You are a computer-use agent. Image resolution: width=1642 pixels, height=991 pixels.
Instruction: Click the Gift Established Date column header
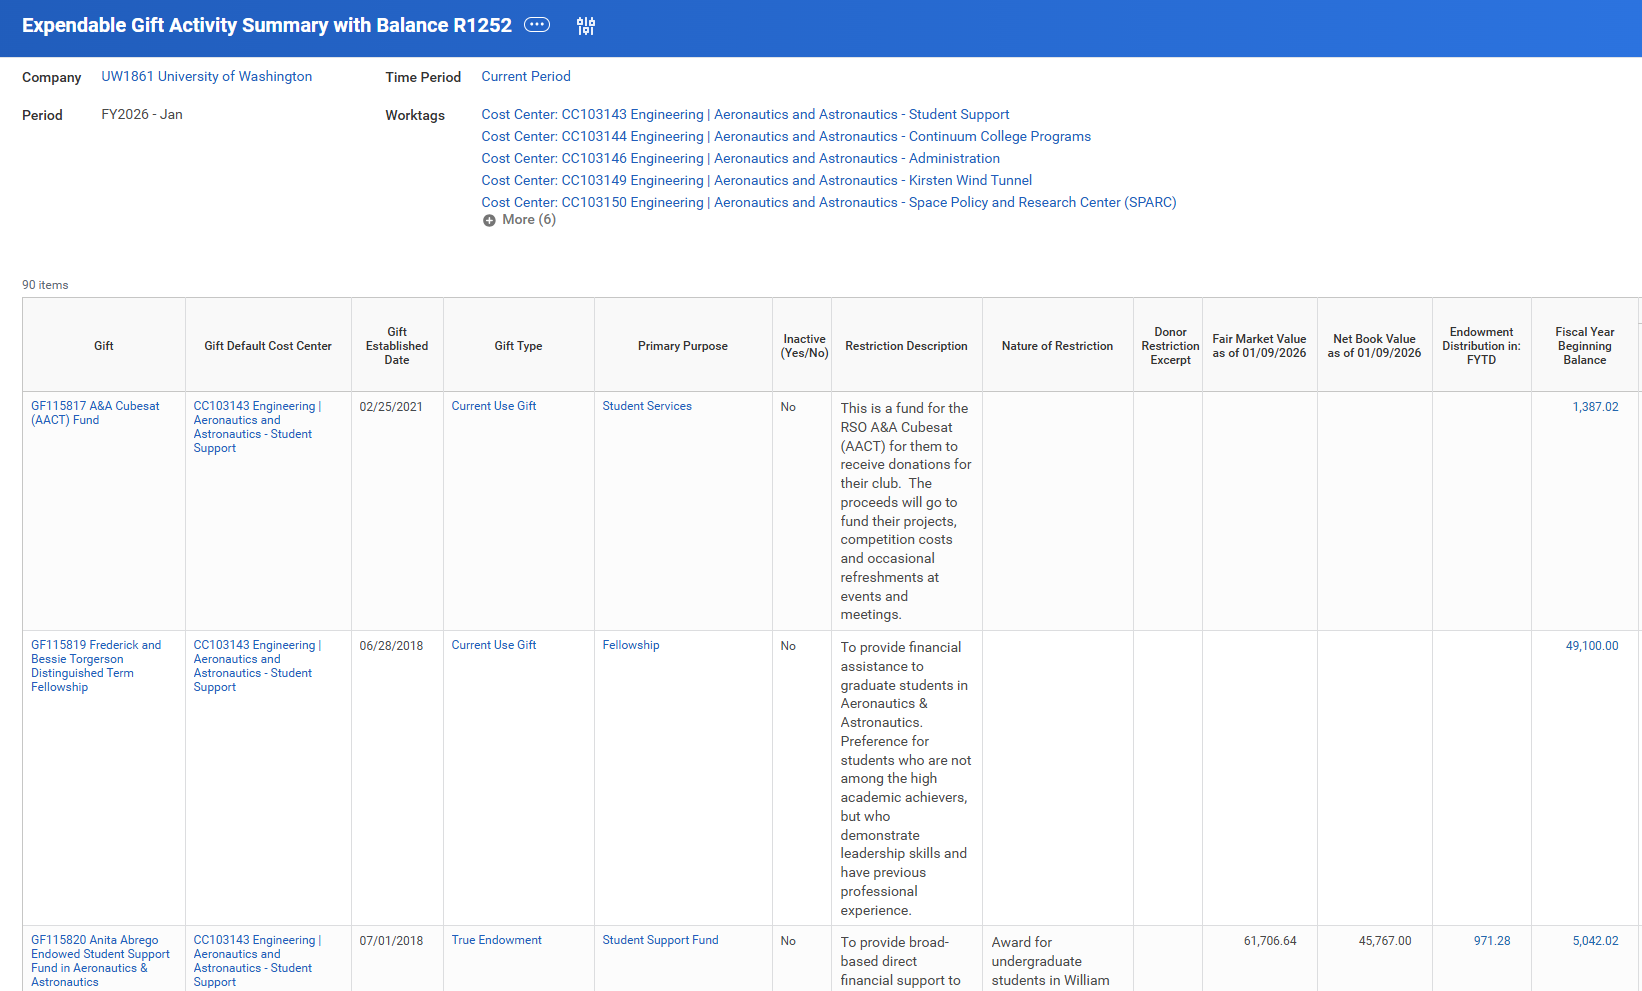coord(397,346)
